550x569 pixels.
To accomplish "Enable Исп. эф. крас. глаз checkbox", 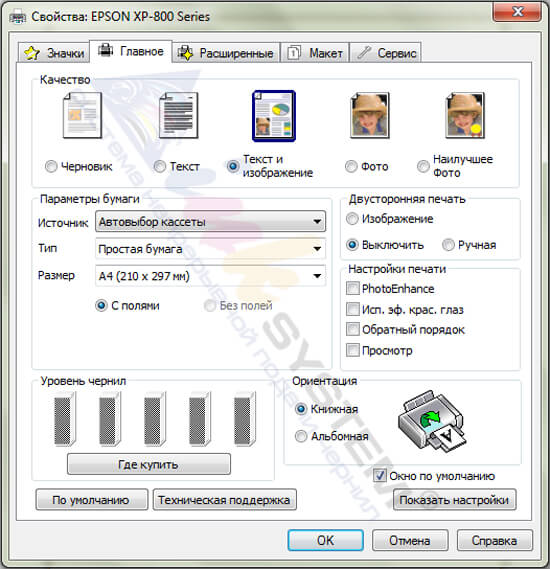I will 353,309.
